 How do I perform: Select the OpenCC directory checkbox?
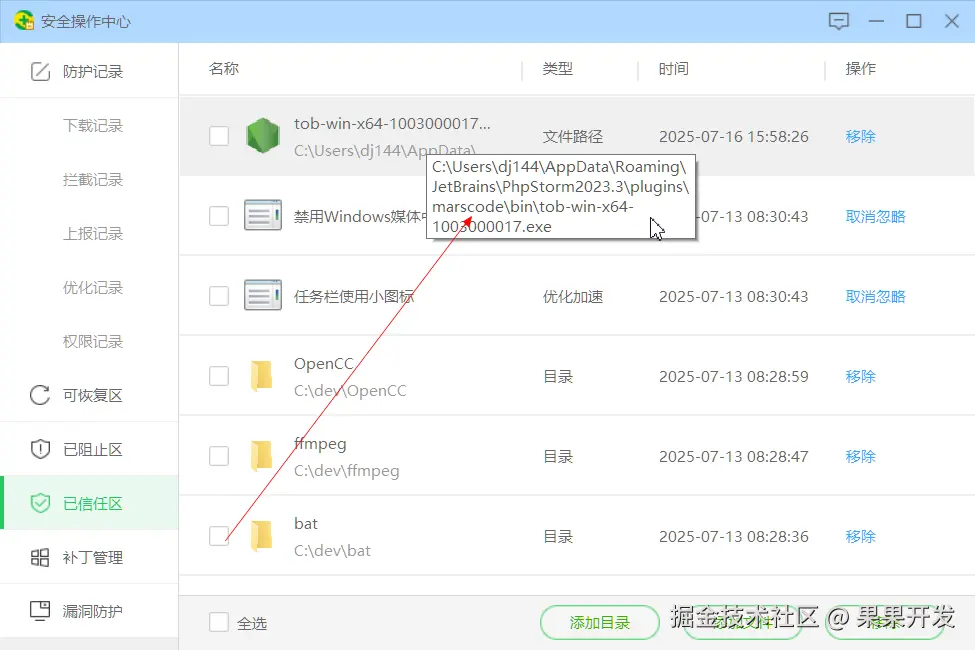coord(218,375)
